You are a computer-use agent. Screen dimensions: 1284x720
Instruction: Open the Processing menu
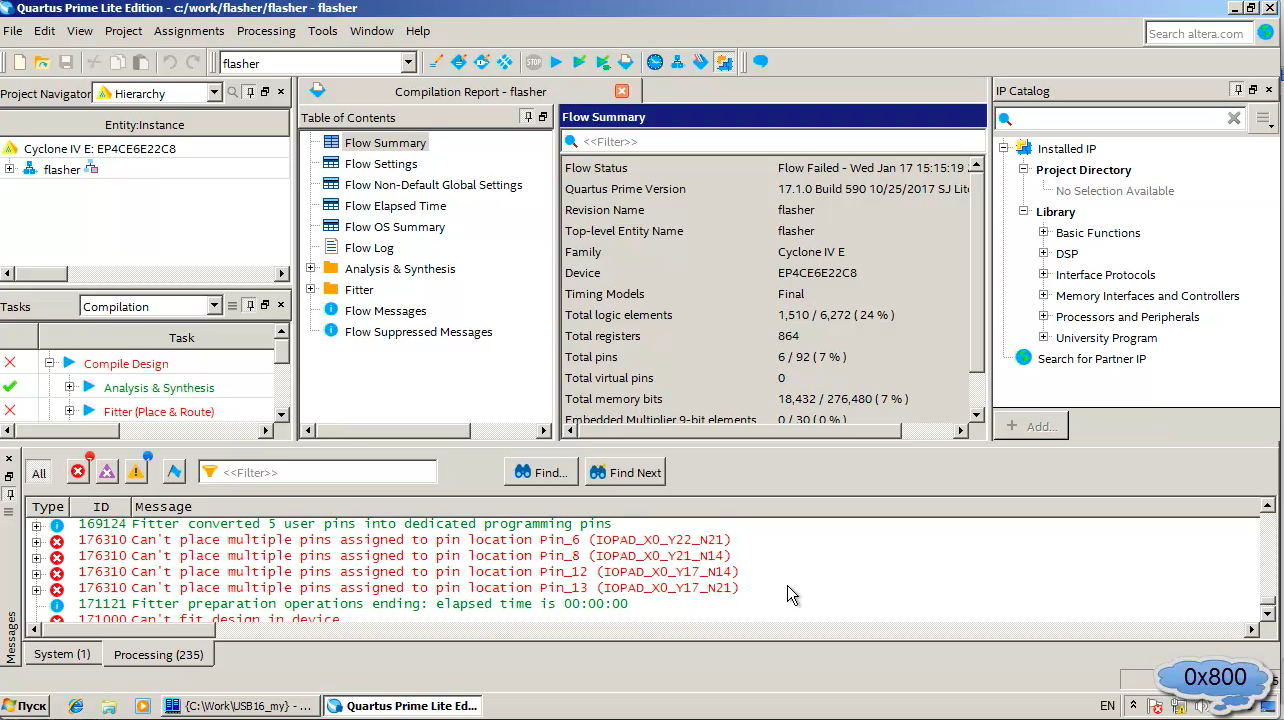click(x=266, y=31)
